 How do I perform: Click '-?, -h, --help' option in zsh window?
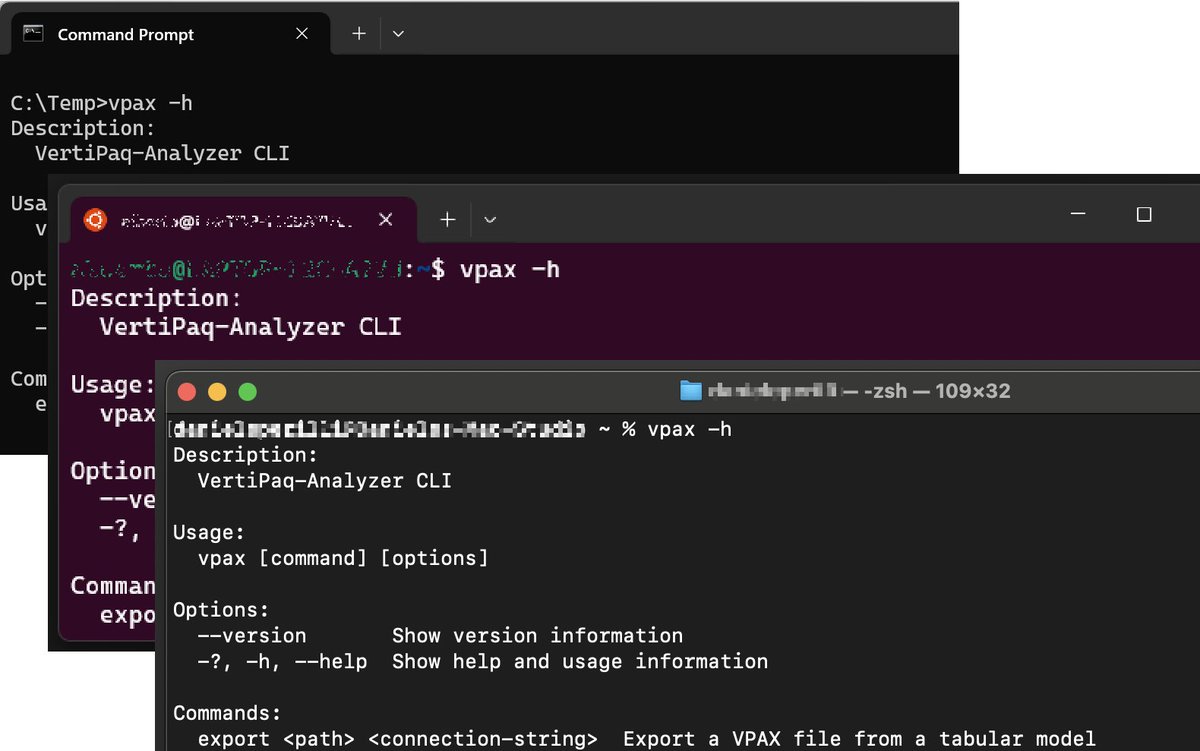(x=282, y=662)
